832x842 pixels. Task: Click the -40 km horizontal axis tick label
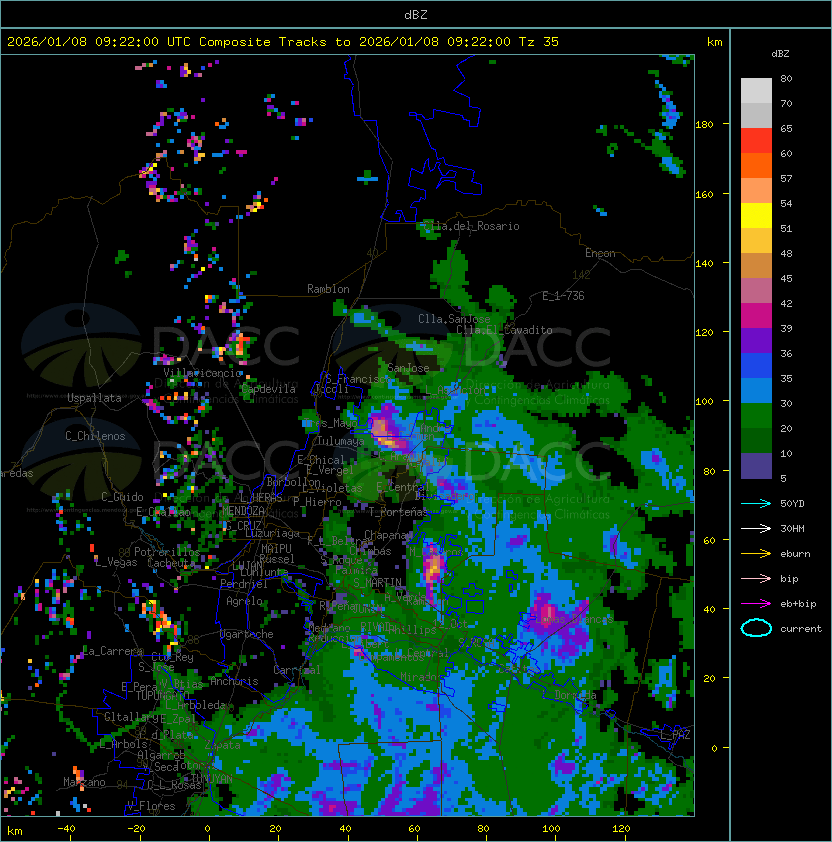pos(66,829)
